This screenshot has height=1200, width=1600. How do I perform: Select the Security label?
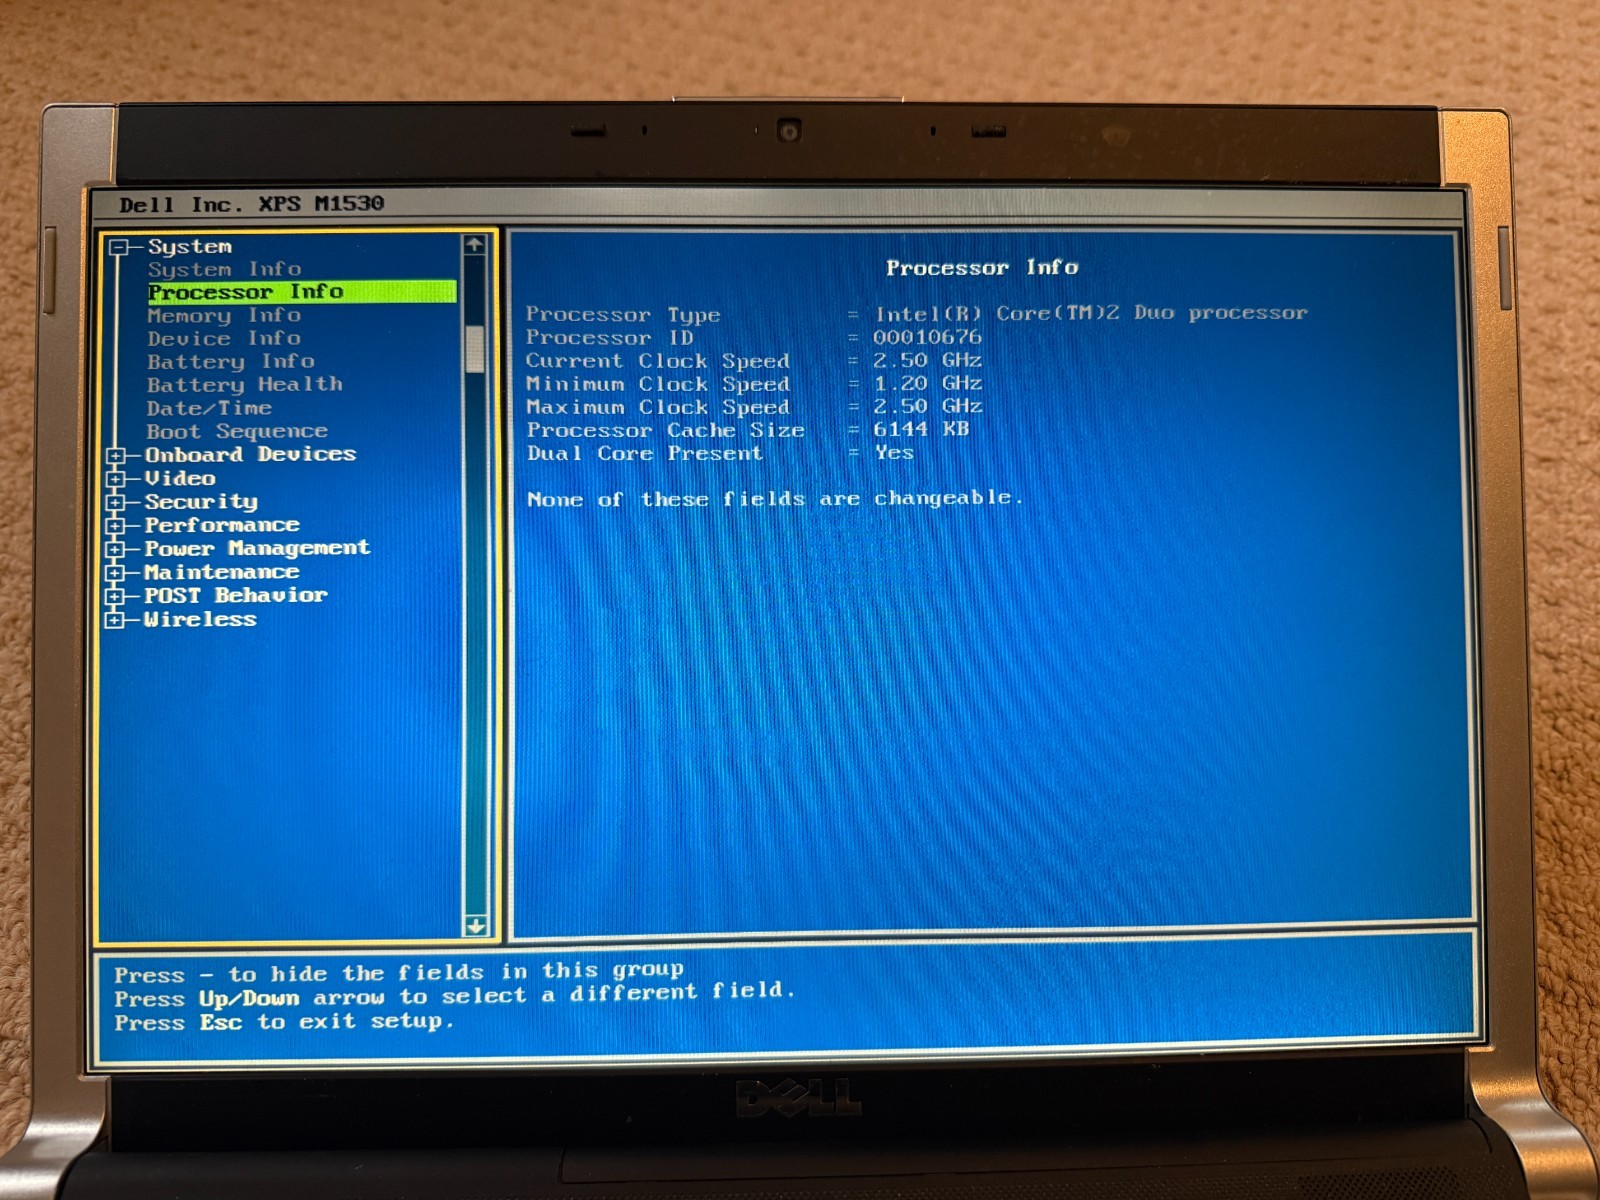201,502
